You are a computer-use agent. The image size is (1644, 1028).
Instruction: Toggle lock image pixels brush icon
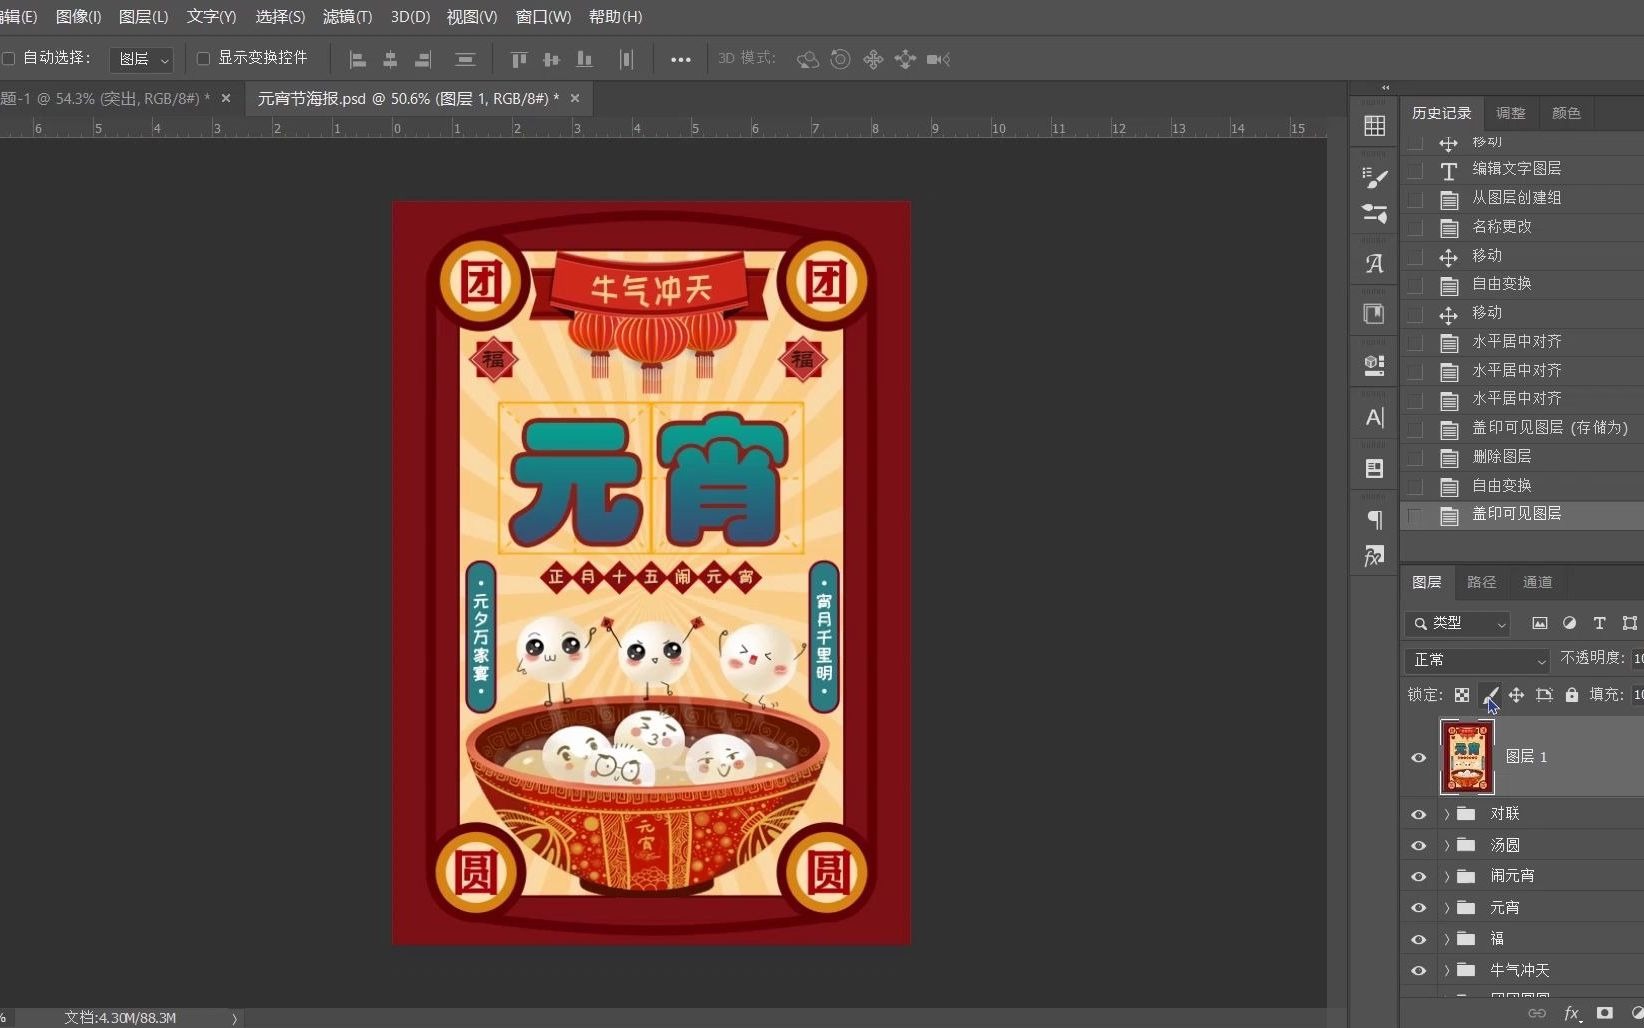[x=1489, y=695]
